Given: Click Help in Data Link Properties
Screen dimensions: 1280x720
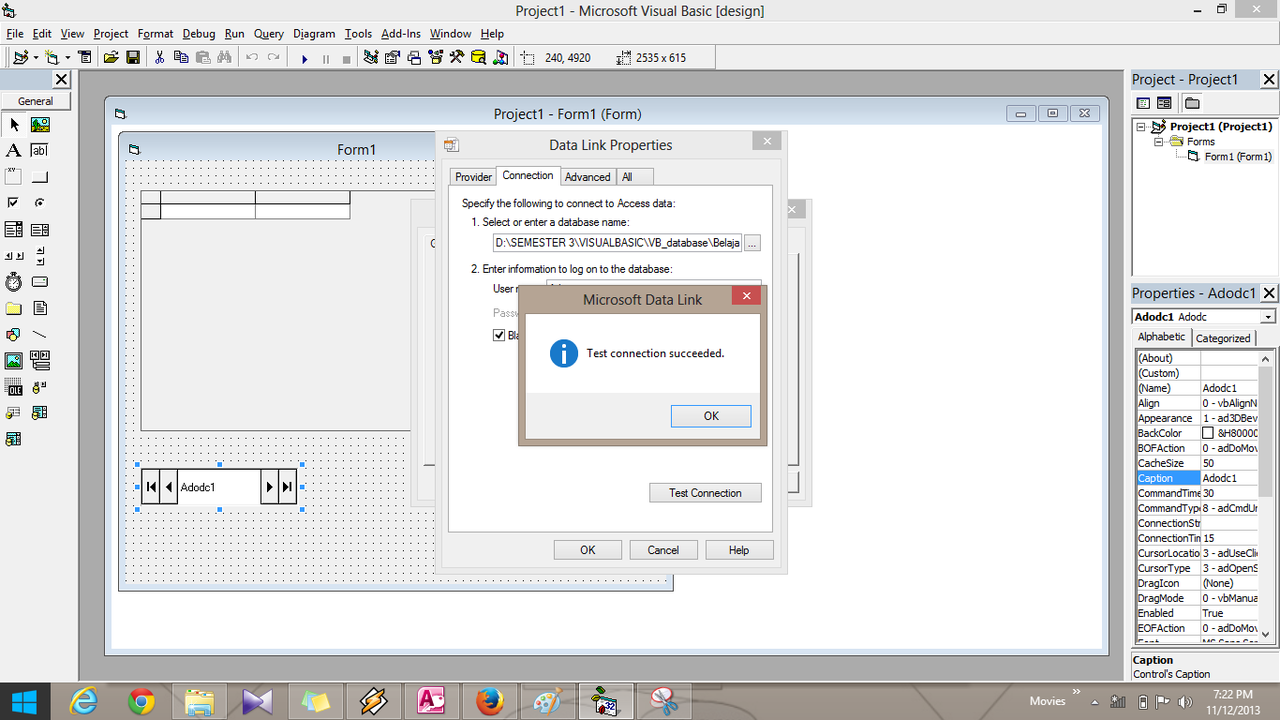Looking at the screenshot, I should tap(739, 550).
